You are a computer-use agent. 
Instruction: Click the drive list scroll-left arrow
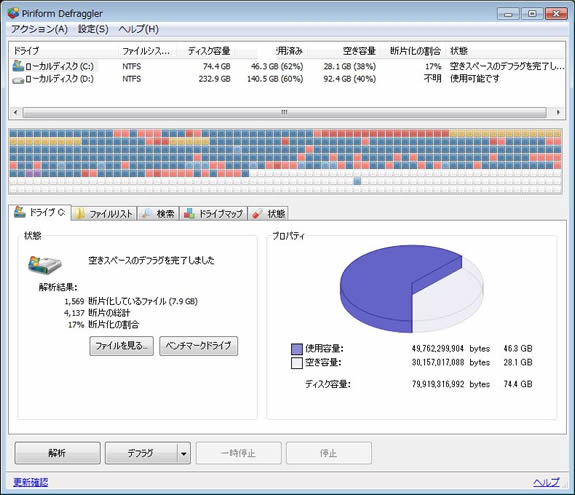15,112
